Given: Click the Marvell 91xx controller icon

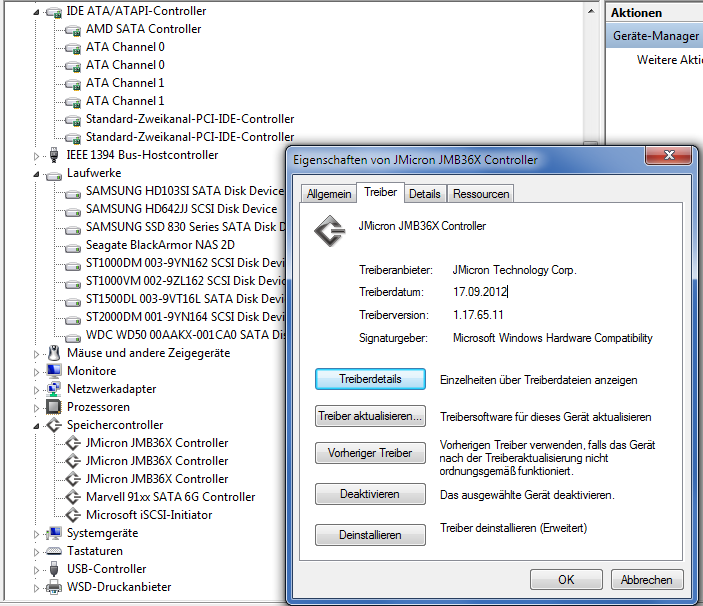Looking at the screenshot, I should click(73, 497).
